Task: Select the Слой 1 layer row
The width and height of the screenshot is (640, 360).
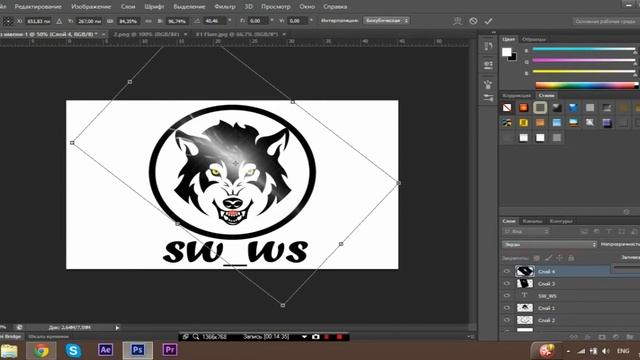Action: pos(570,308)
